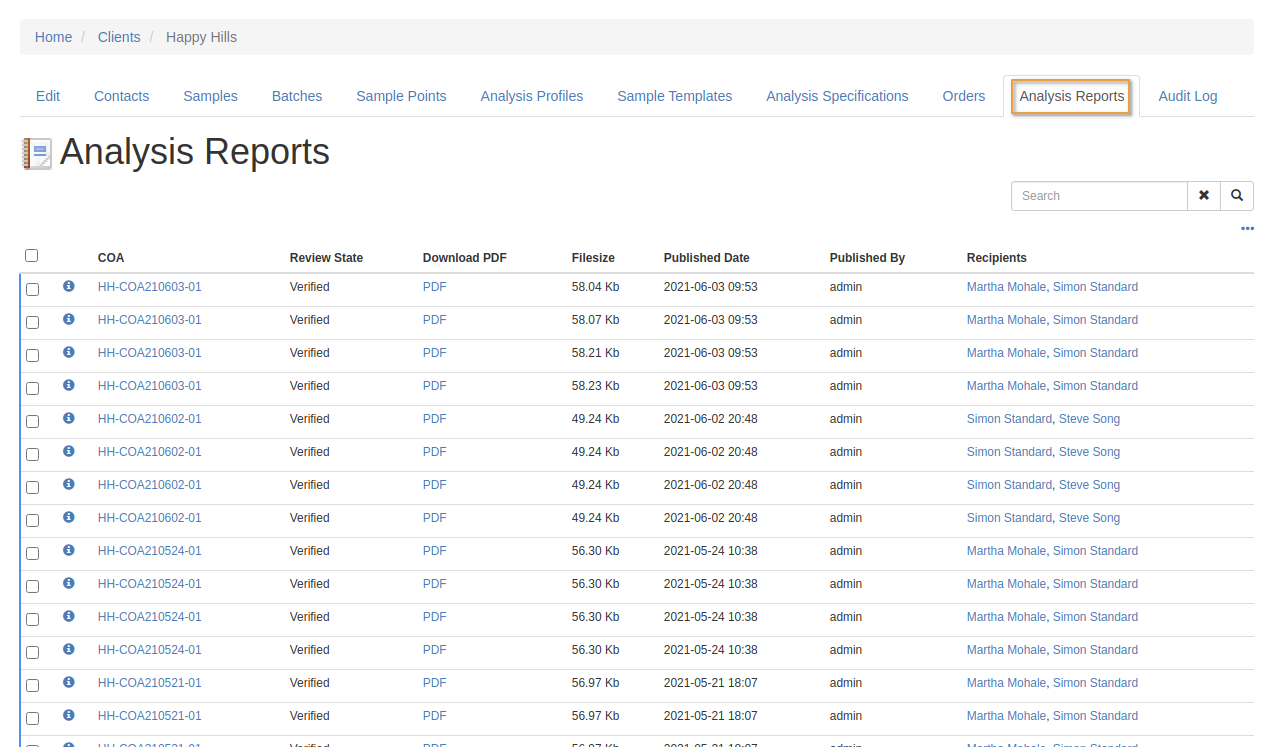Viewport: 1263px width, 747px height.
Task: Toggle the select-all checkbox in the table header
Action: point(31,255)
